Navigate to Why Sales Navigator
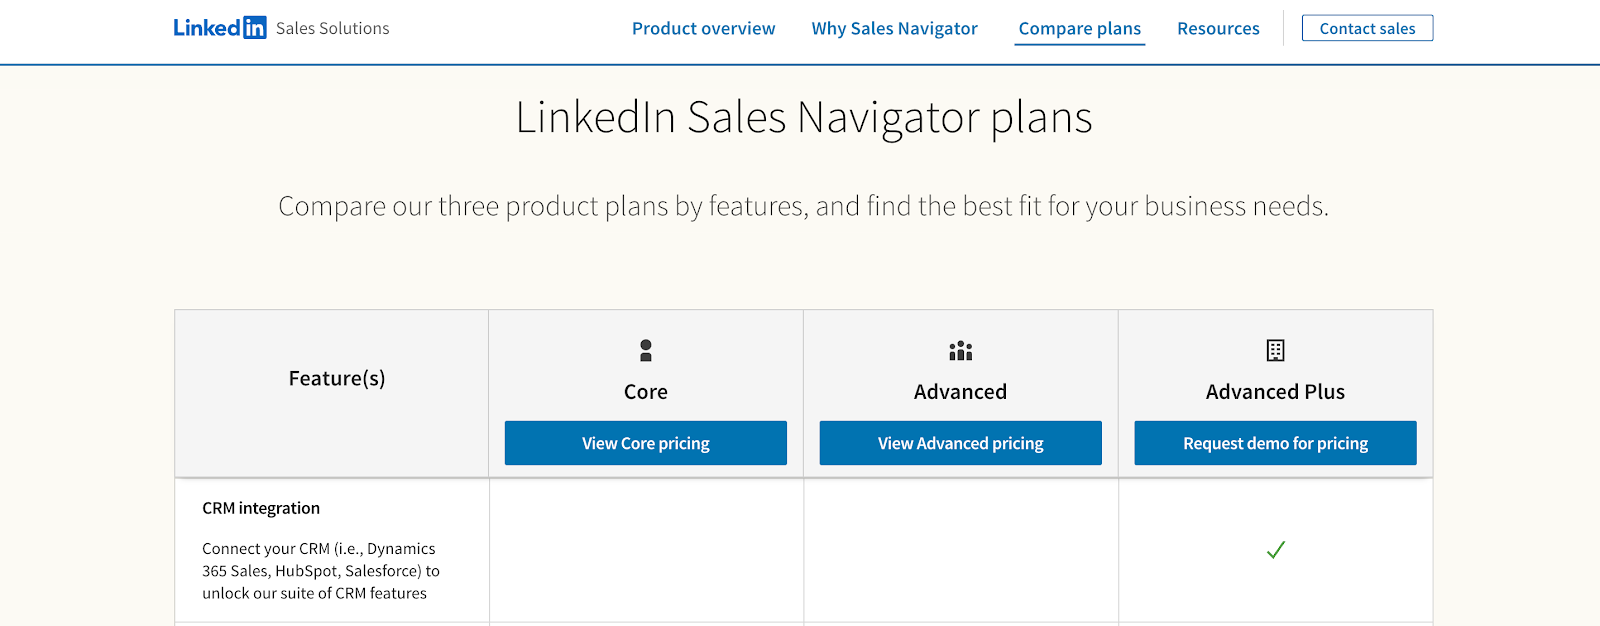The height and width of the screenshot is (626, 1600). 894,28
